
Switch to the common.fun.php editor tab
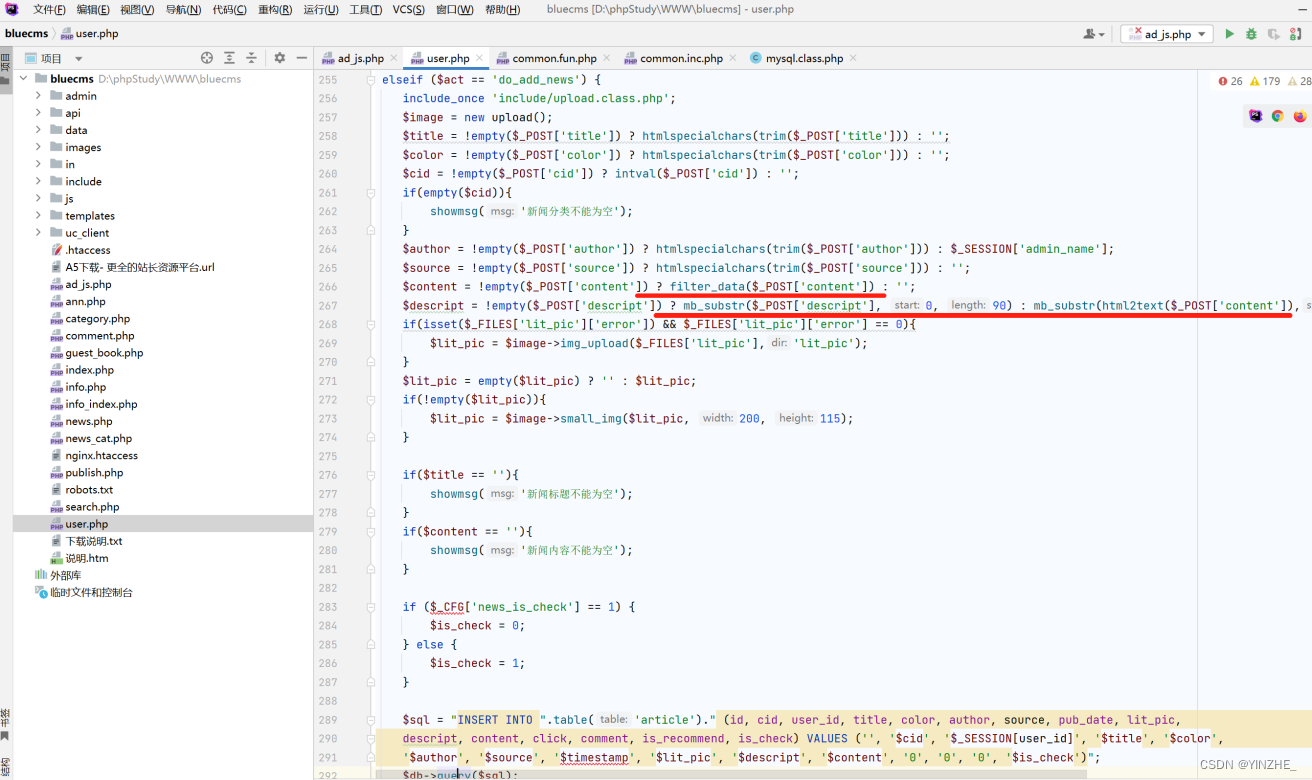pos(554,59)
